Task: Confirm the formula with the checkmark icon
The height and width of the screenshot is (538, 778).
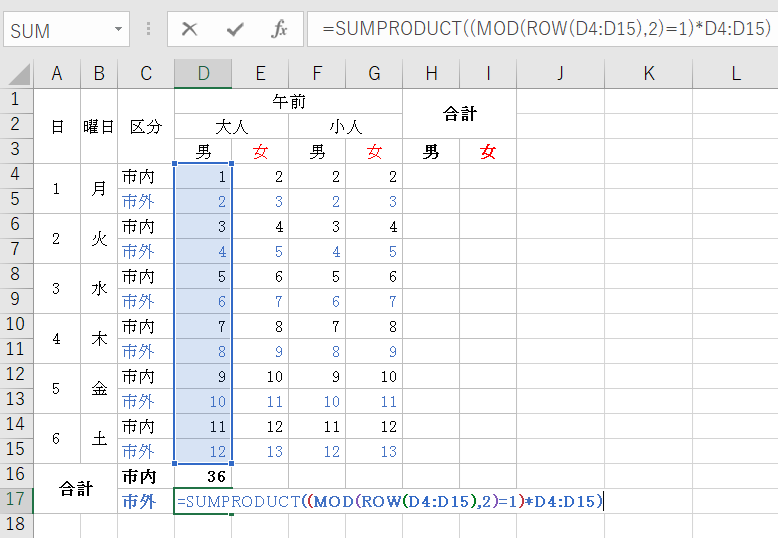Action: (x=234, y=29)
